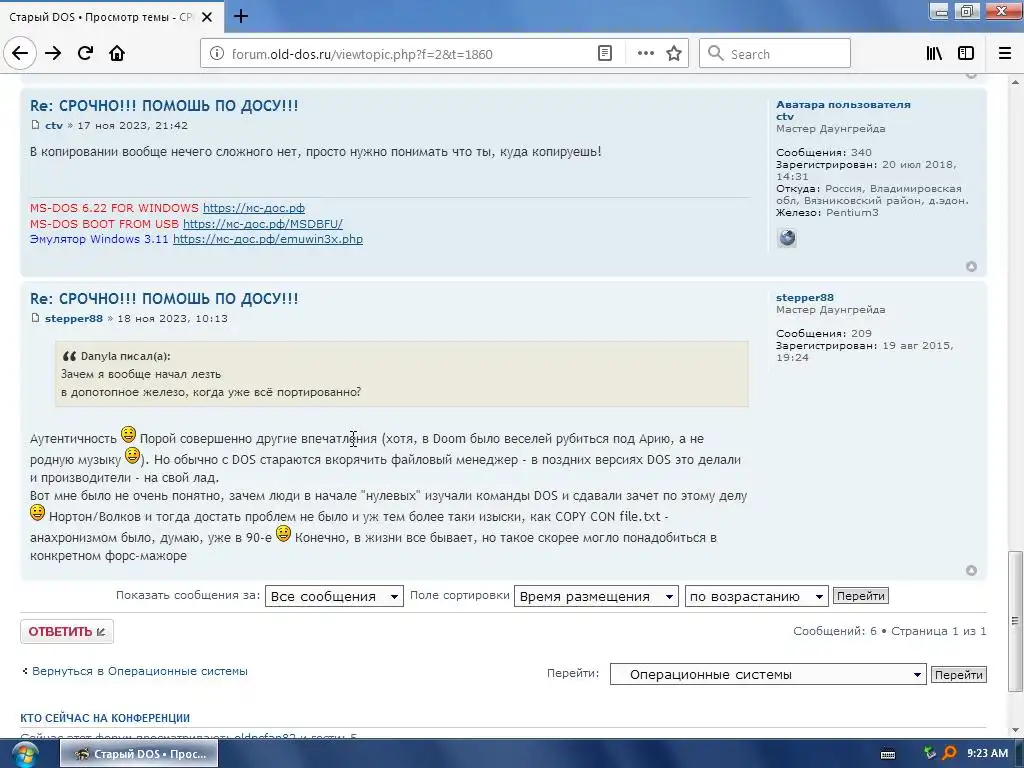The width and height of the screenshot is (1024, 768).
Task: Open author stepper88 link under post title
Action: click(74, 319)
